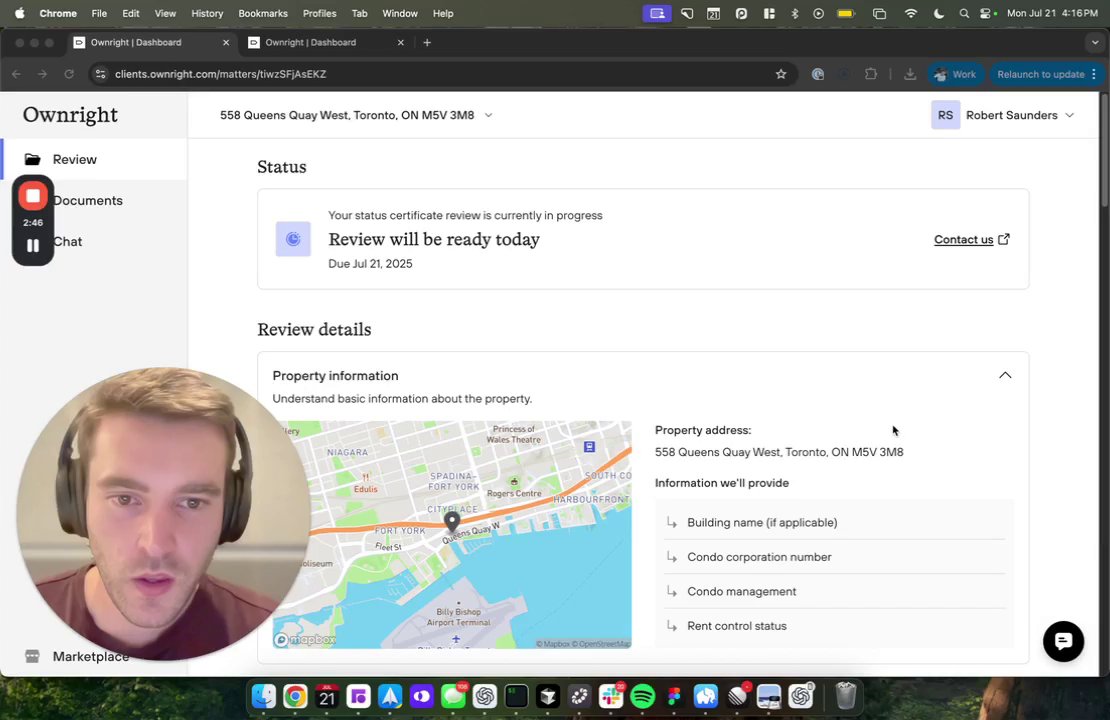Click the address bar URL field
Screen dimensions: 1110x720
439,74
